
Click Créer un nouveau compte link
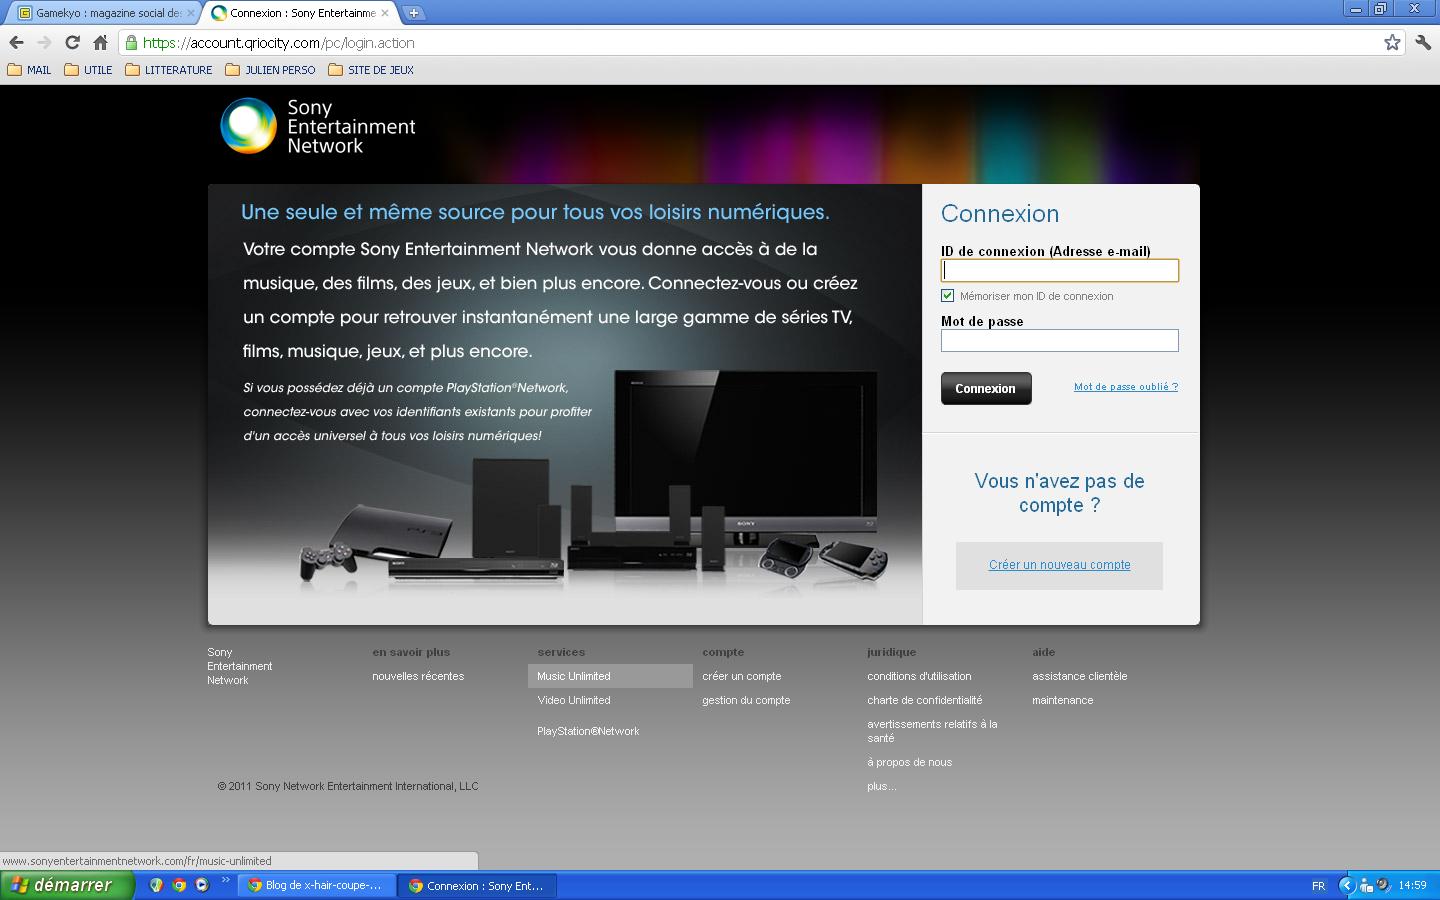[1060, 565]
